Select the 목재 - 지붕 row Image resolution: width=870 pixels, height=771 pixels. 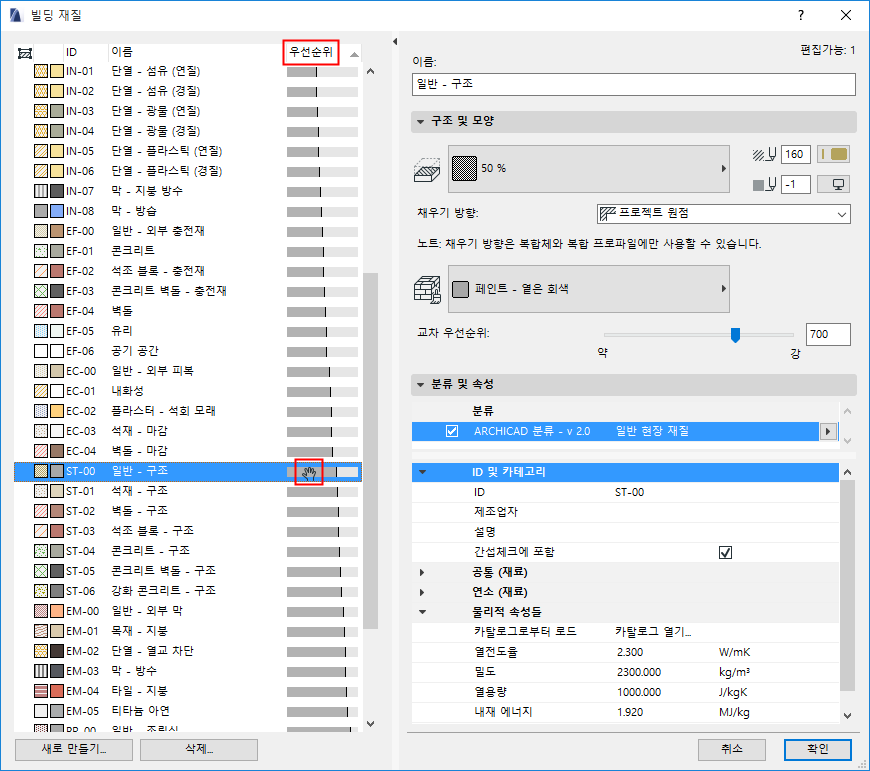[x=188, y=631]
